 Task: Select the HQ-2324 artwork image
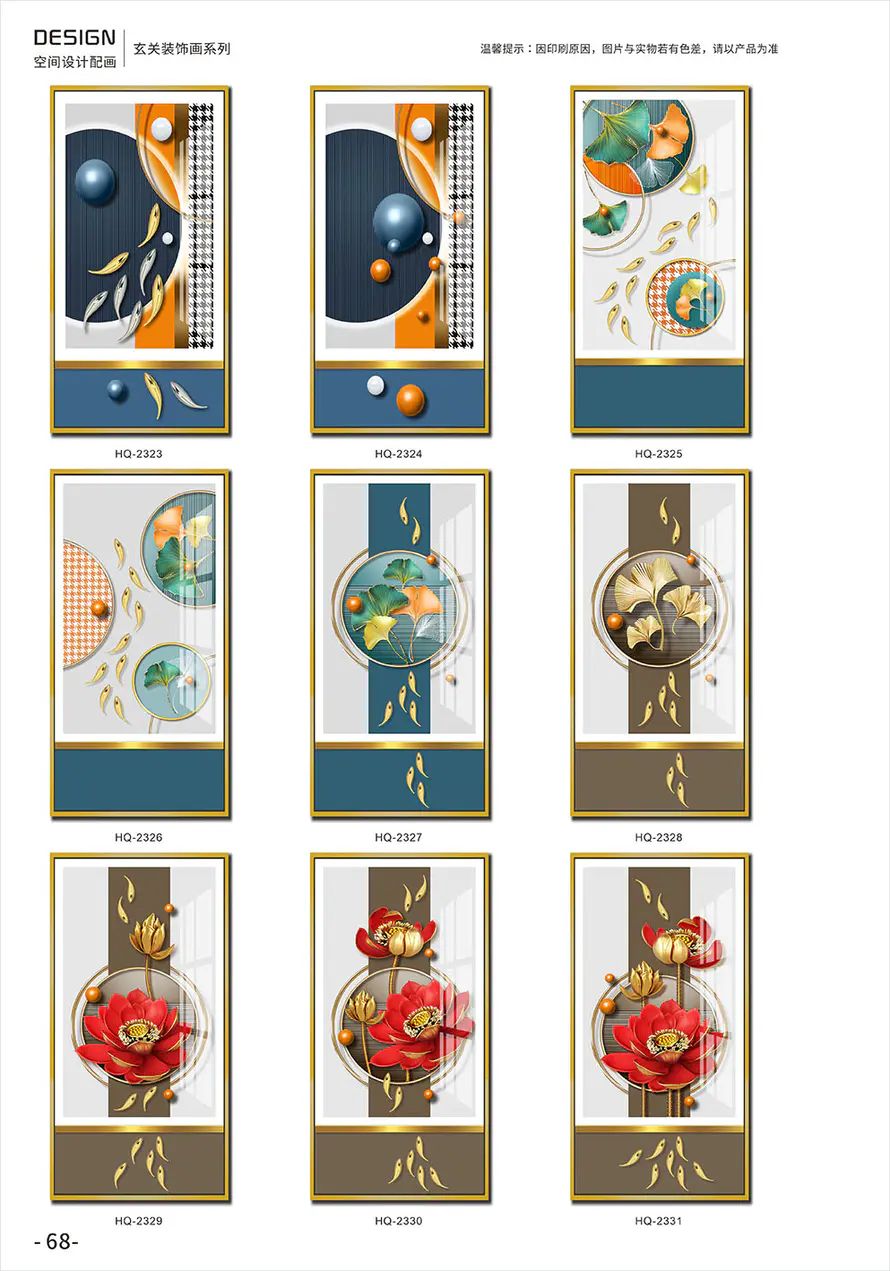(400, 260)
